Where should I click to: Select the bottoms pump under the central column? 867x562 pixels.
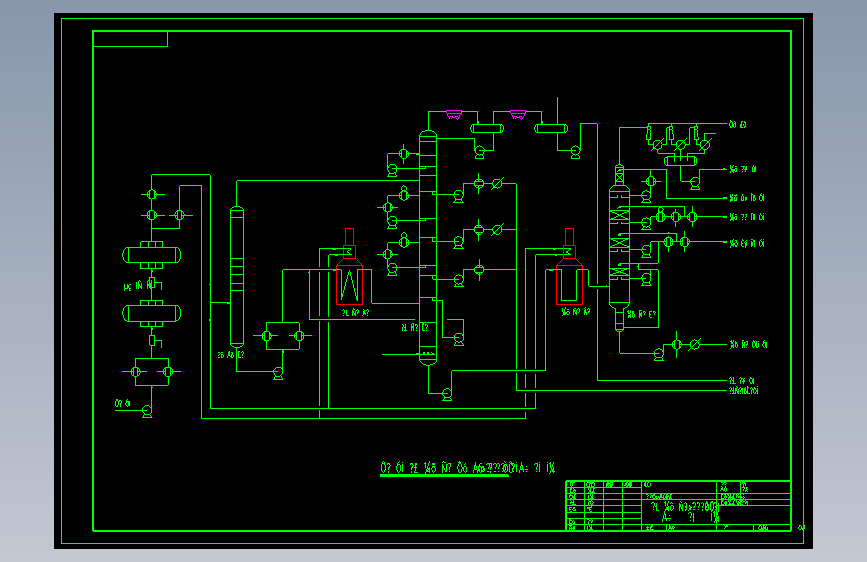tap(447, 394)
